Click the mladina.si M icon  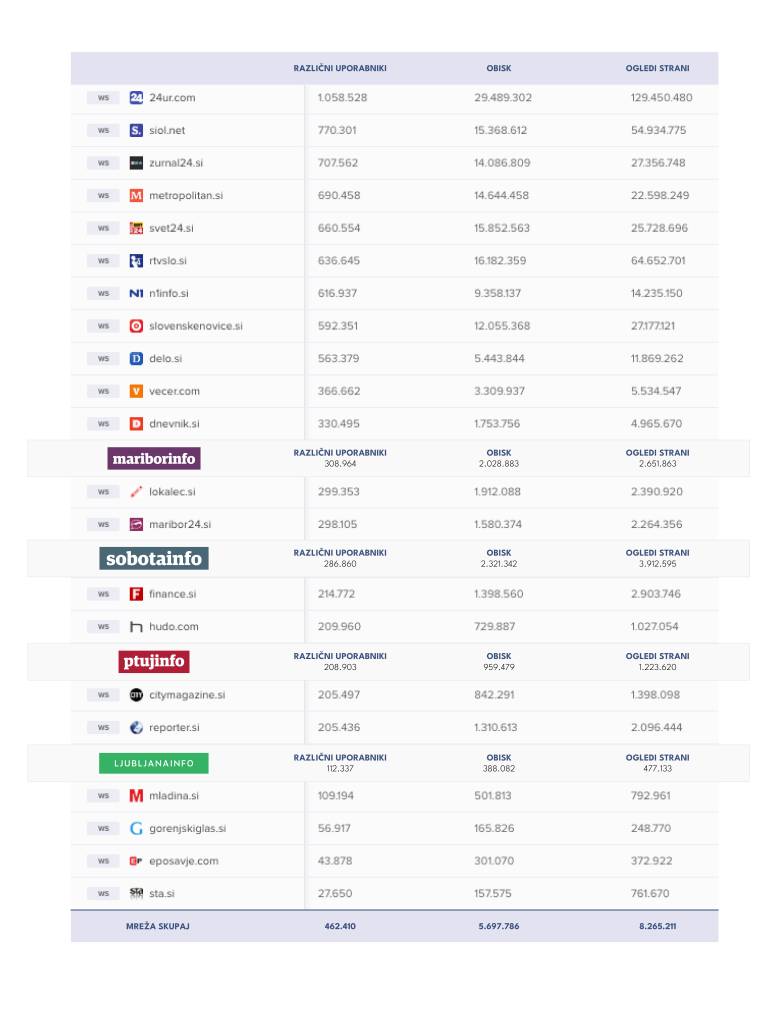(137, 796)
